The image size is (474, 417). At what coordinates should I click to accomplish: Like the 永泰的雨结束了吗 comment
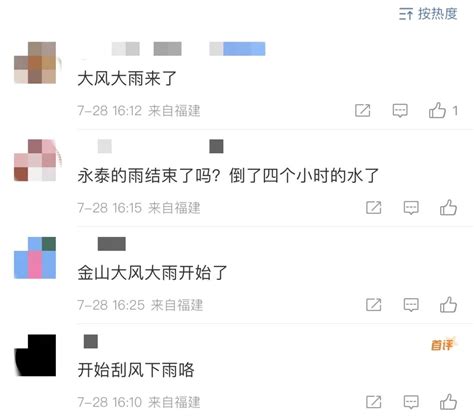click(x=448, y=208)
